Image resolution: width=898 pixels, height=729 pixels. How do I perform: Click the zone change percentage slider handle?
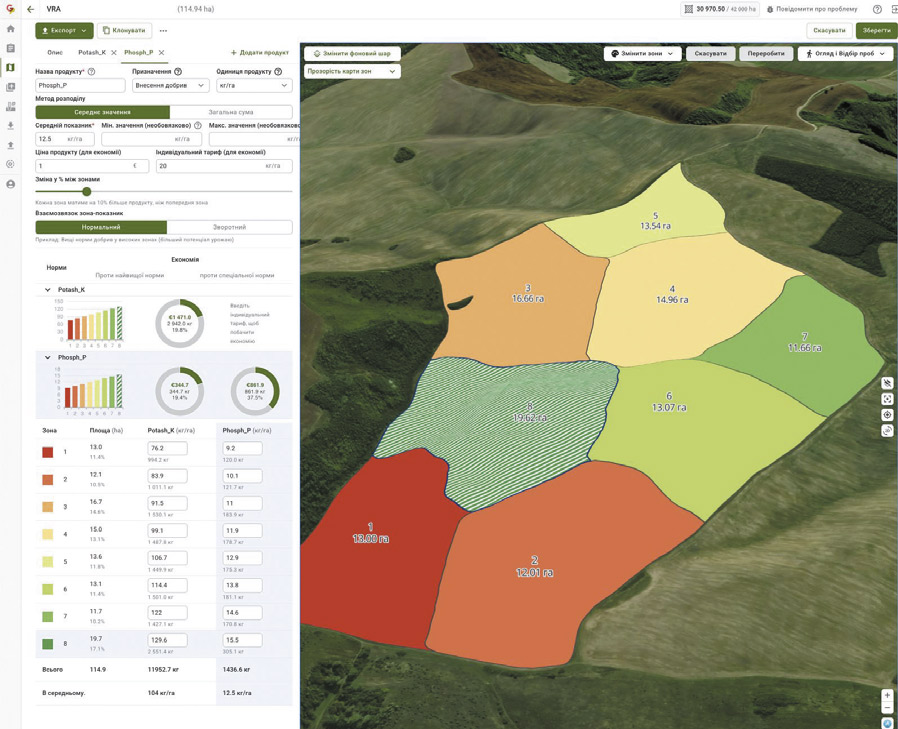pyautogui.click(x=87, y=191)
